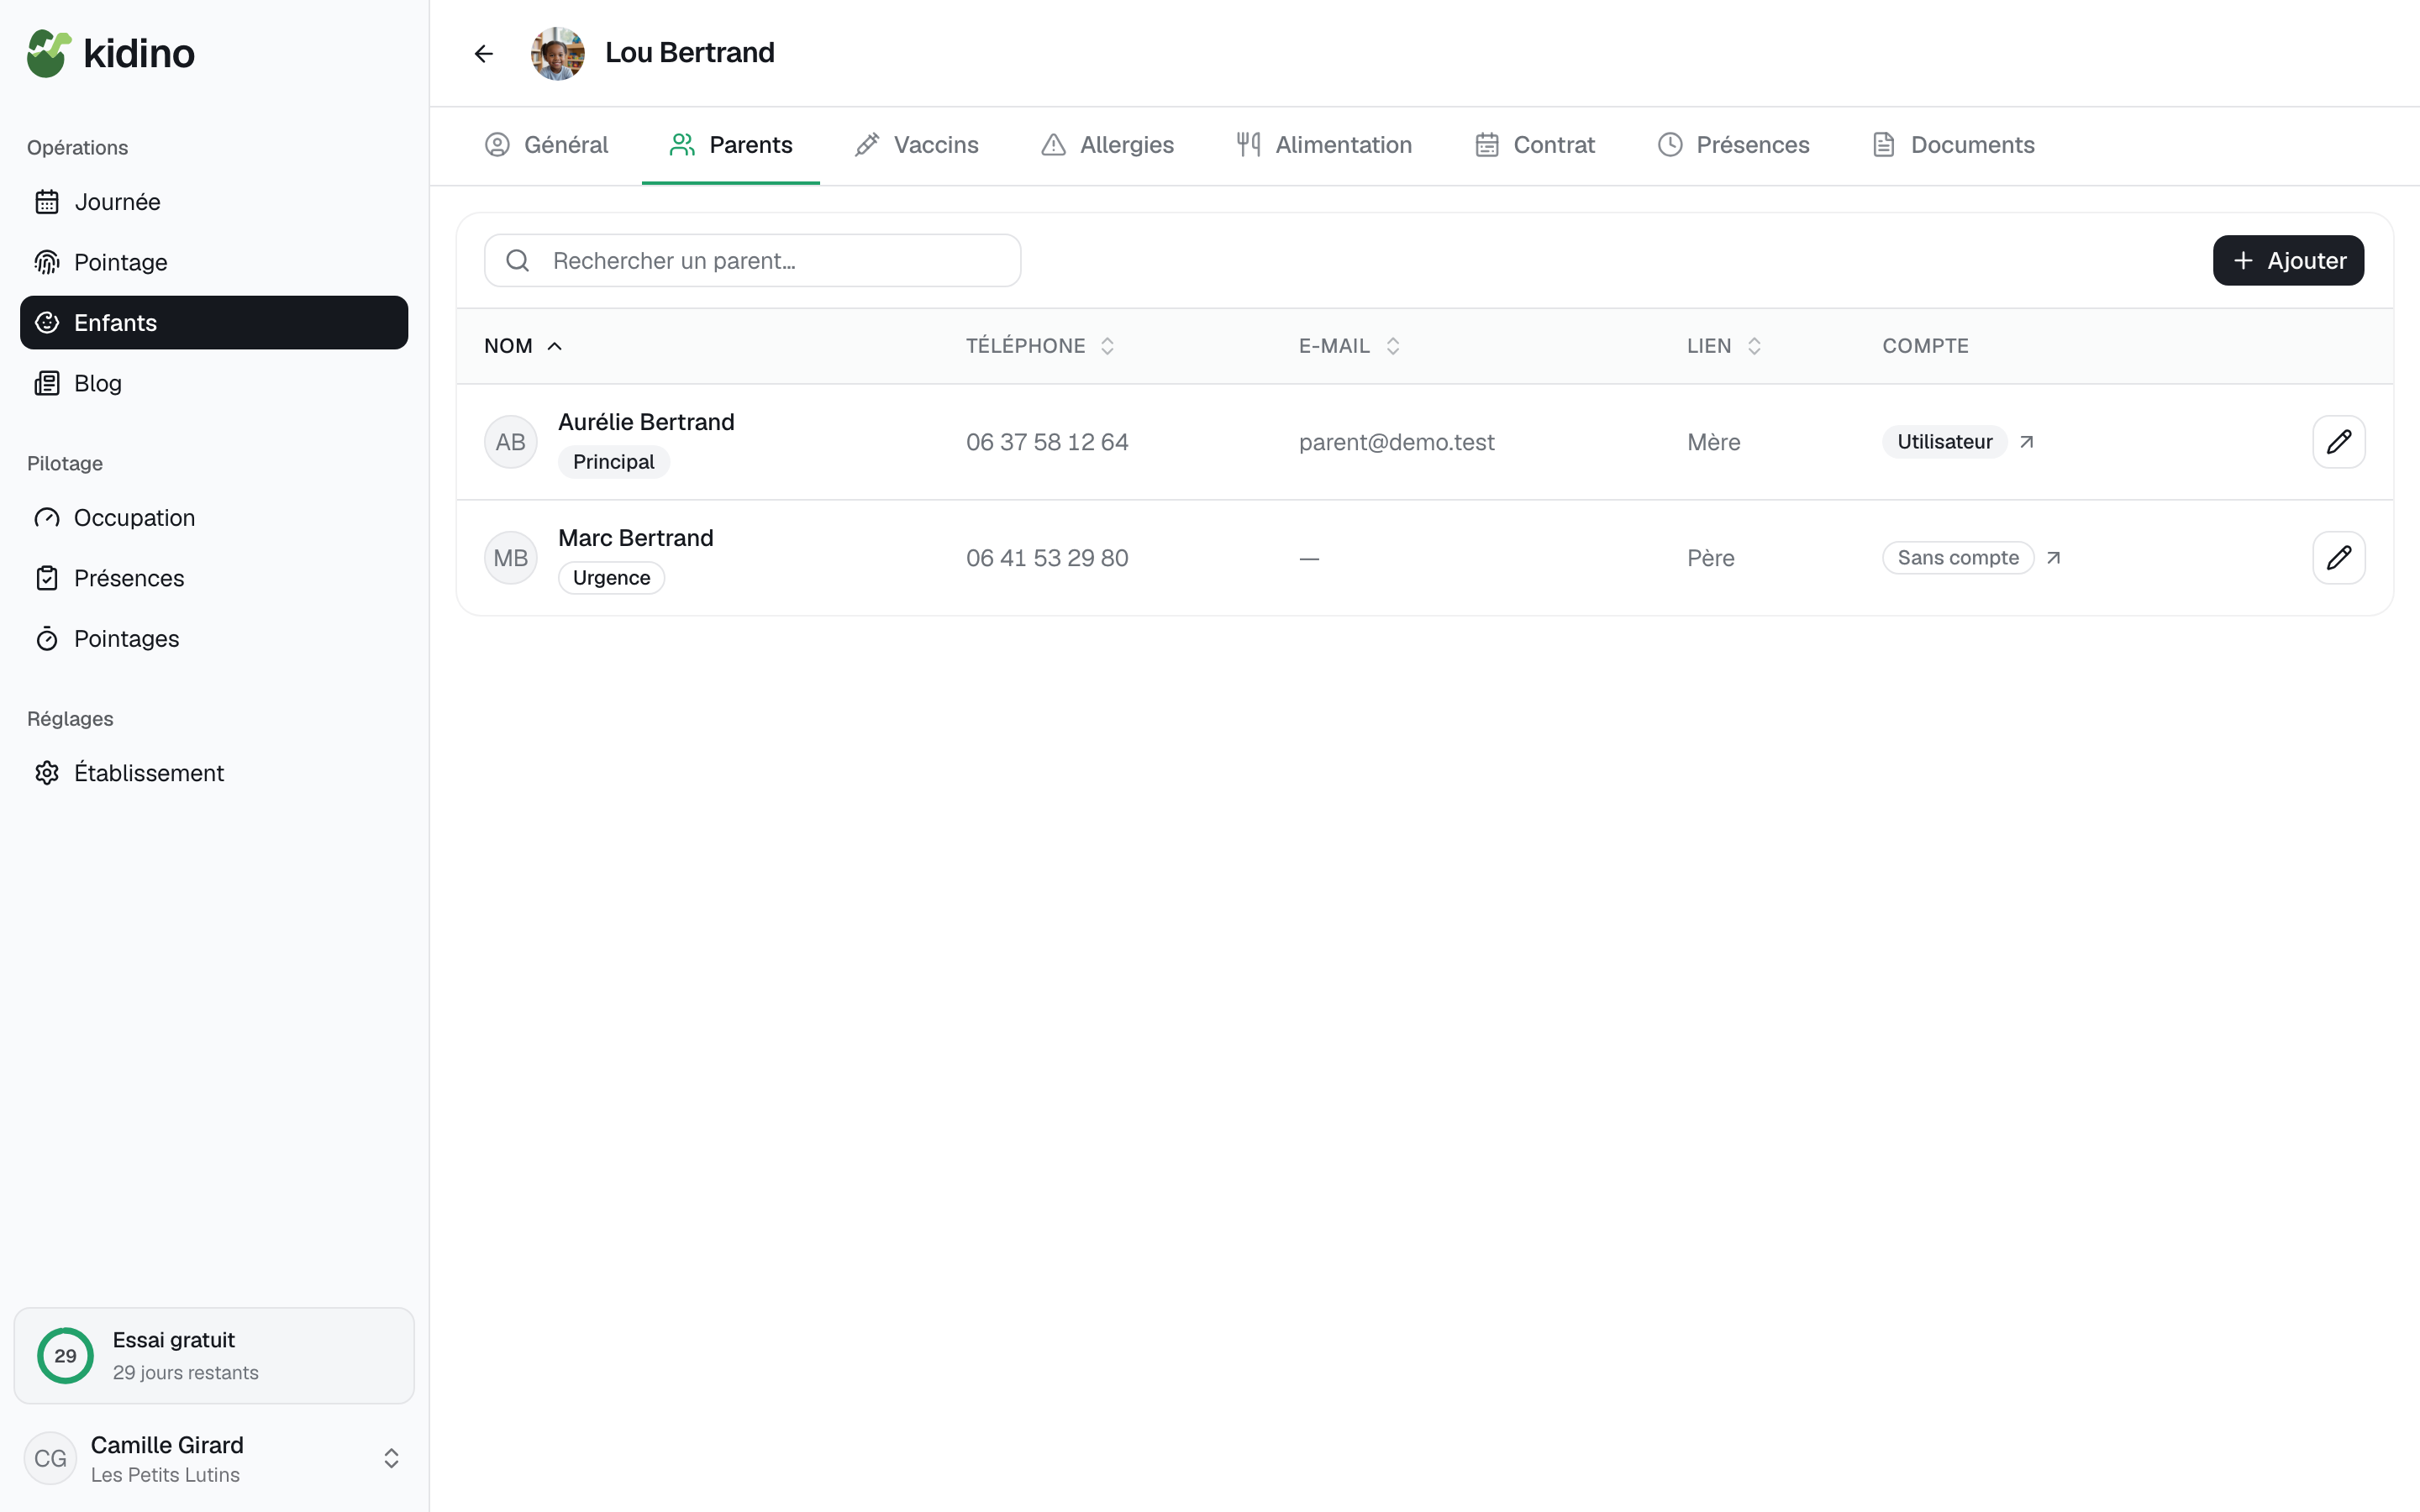Select the Parents tab
Viewport: 2420px width, 1512px height.
731,145
